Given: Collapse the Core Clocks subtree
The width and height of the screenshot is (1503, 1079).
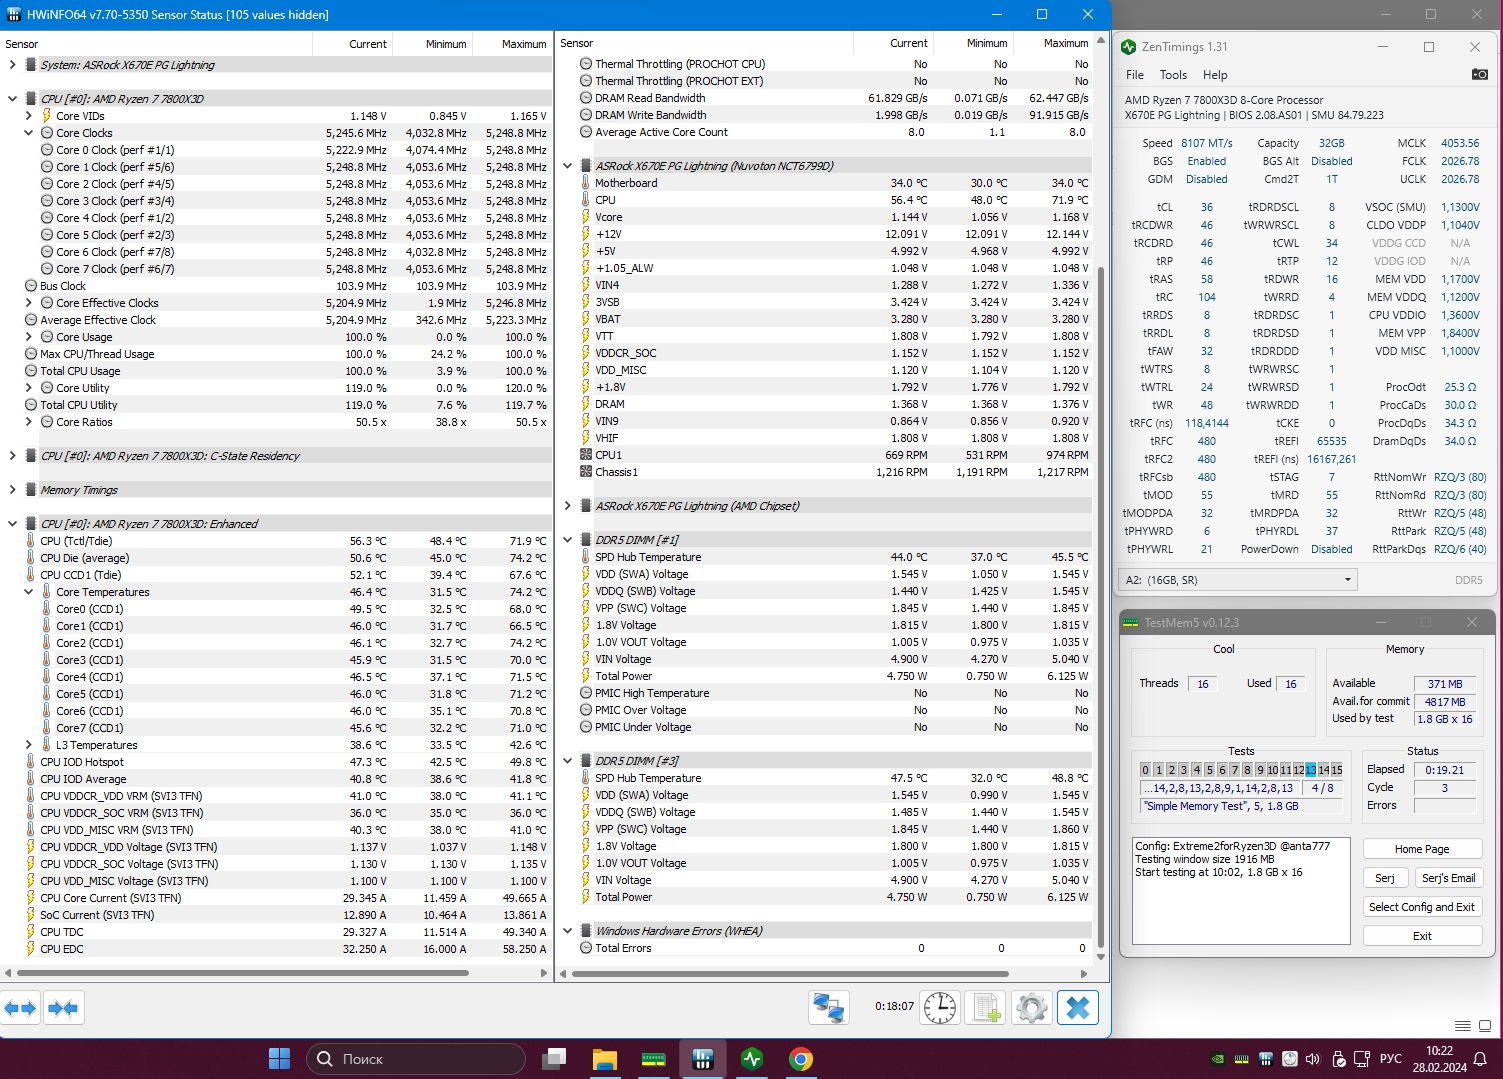Looking at the screenshot, I should 29,133.
